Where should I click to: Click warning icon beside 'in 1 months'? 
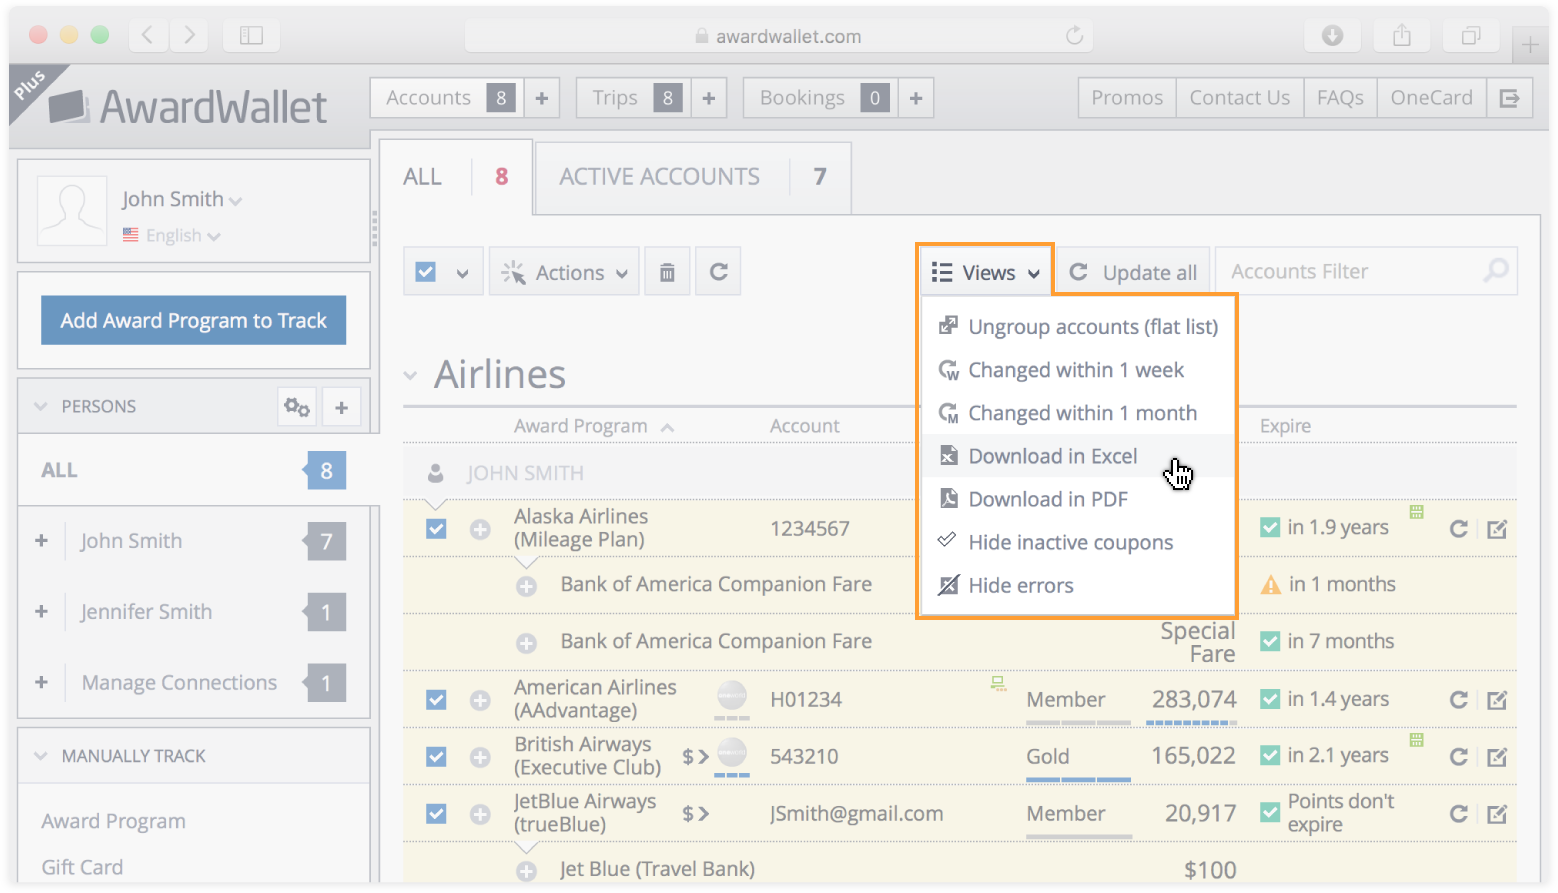pyautogui.click(x=1270, y=585)
